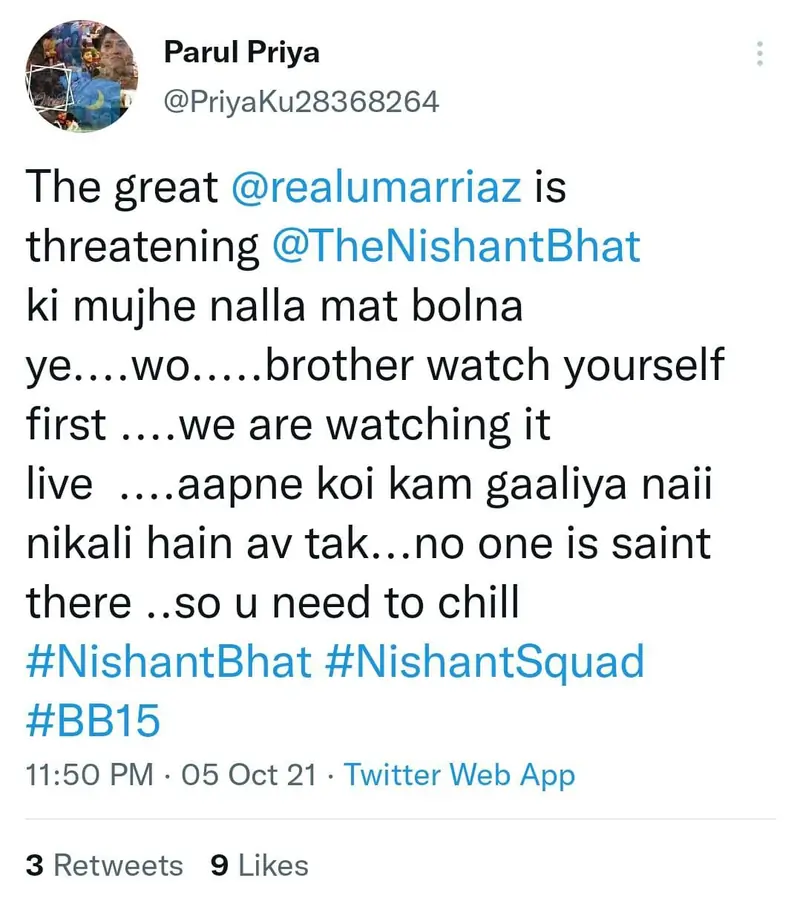The width and height of the screenshot is (800, 901).
Task: Open the #NishantBhat hashtag
Action: point(164,663)
